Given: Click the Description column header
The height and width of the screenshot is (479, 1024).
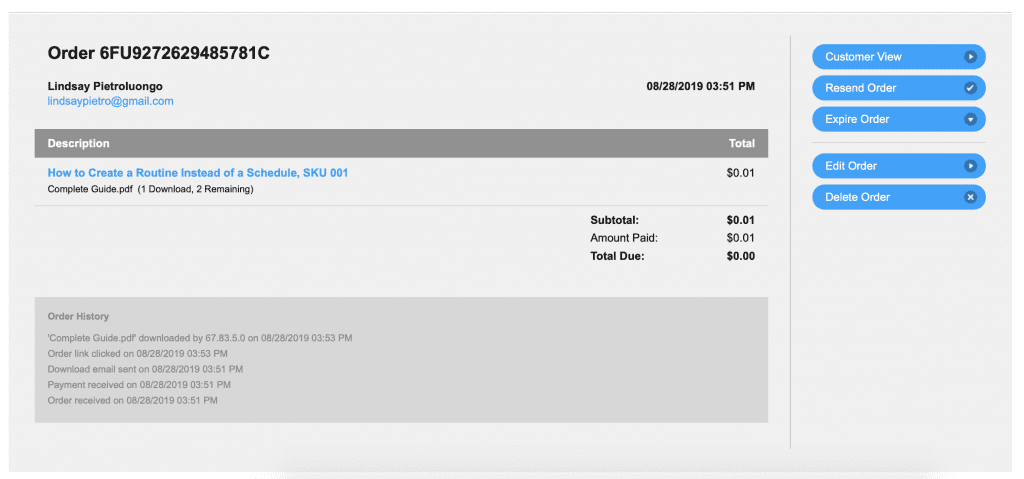Looking at the screenshot, I should (x=78, y=143).
